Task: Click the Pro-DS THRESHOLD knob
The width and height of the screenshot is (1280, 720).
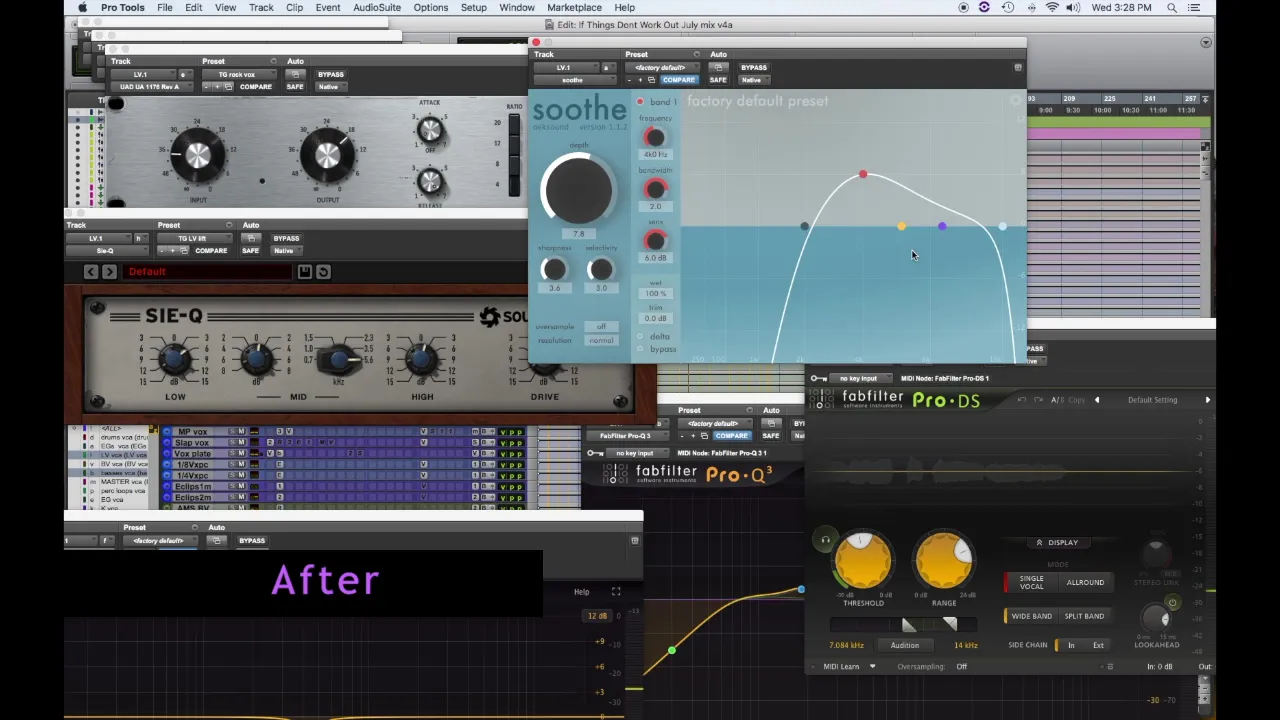Action: [x=863, y=562]
